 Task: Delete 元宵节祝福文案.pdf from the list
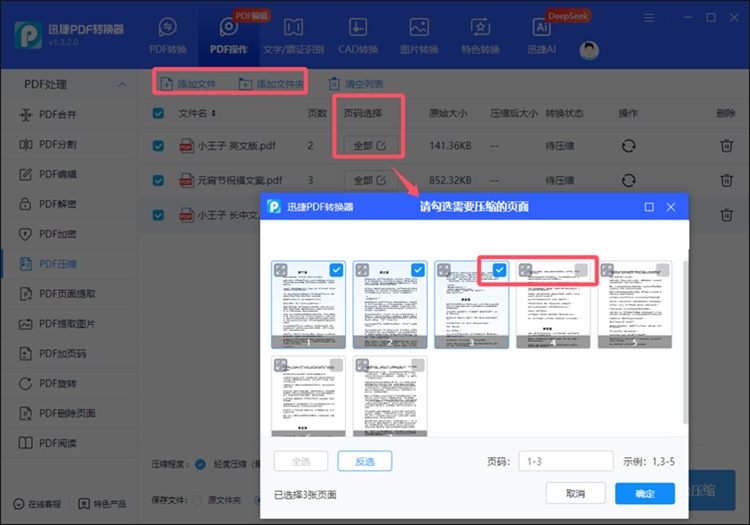click(x=726, y=180)
